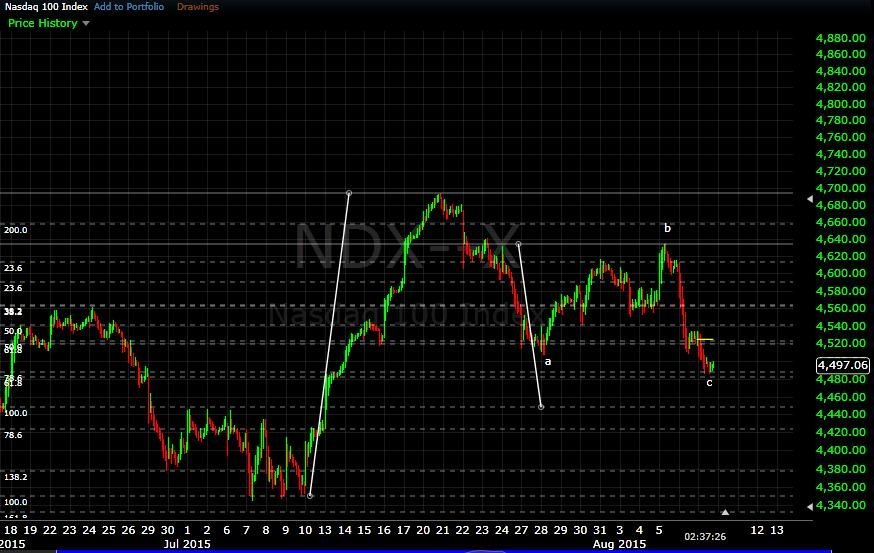Select the Price History label

point(41,23)
